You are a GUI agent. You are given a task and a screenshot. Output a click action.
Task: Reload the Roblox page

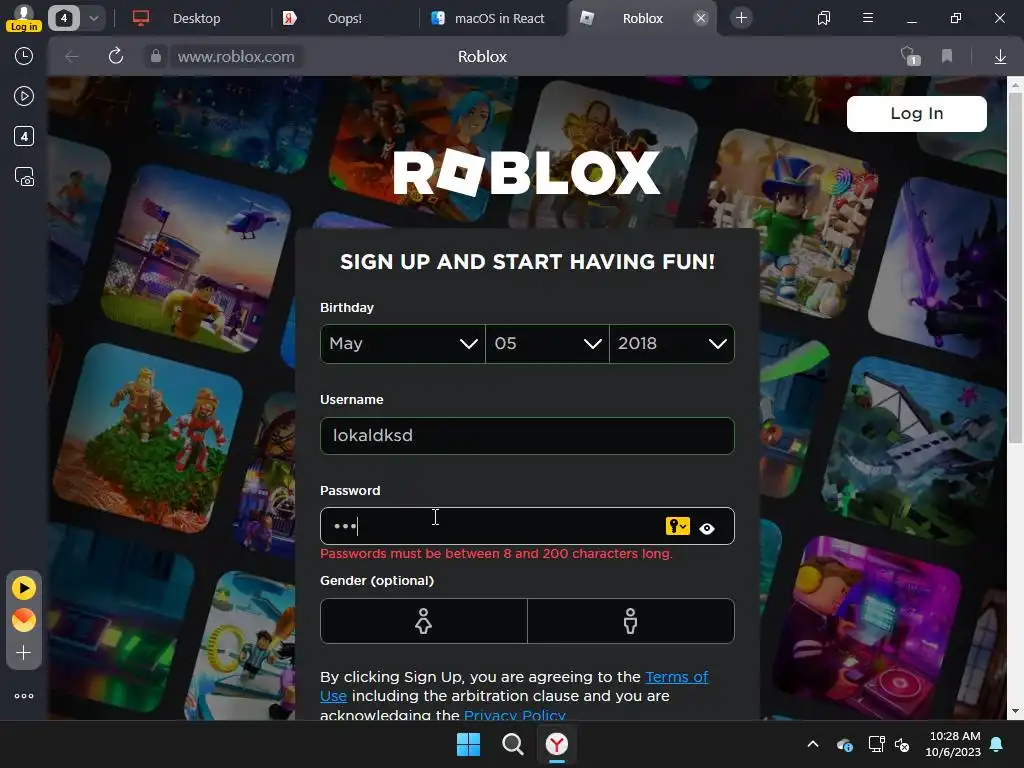tap(116, 56)
